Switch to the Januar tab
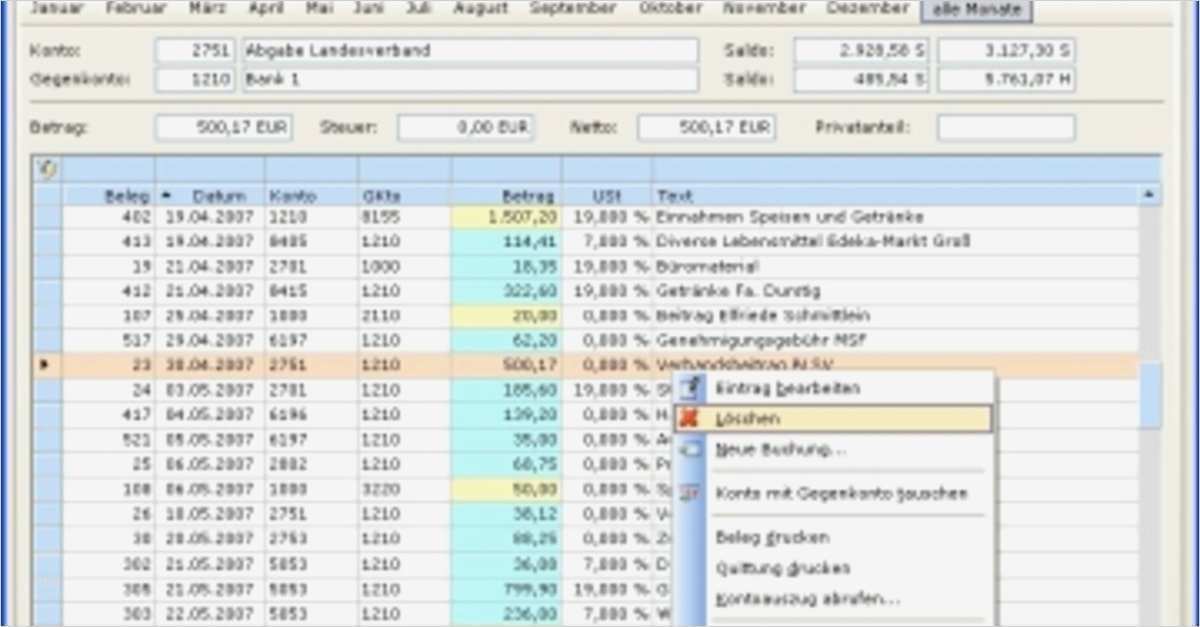Viewport: 1200px width, 627px height. coord(56,8)
